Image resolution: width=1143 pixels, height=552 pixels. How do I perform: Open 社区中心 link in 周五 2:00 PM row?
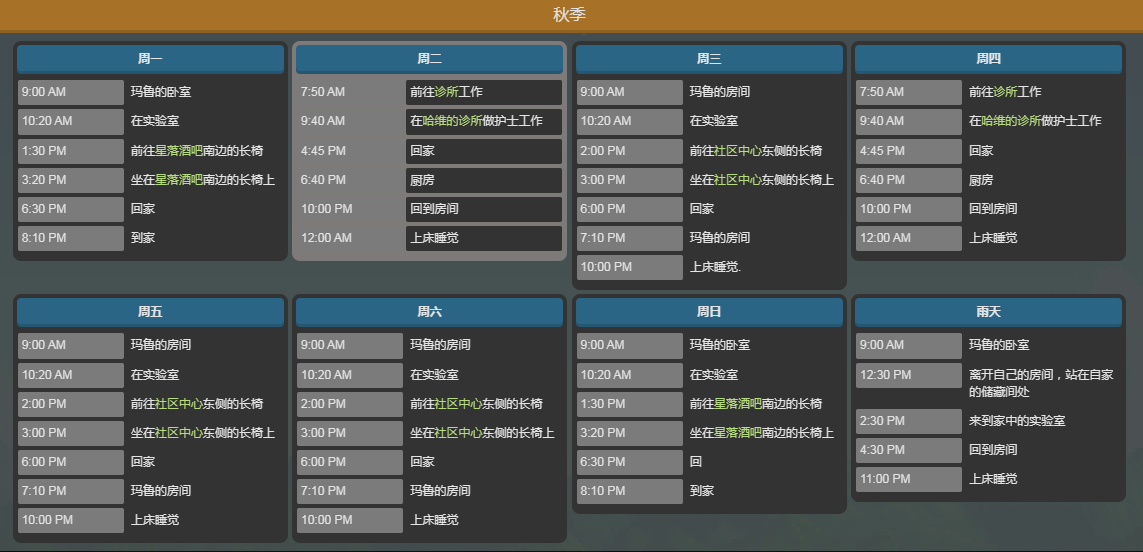[x=179, y=404]
